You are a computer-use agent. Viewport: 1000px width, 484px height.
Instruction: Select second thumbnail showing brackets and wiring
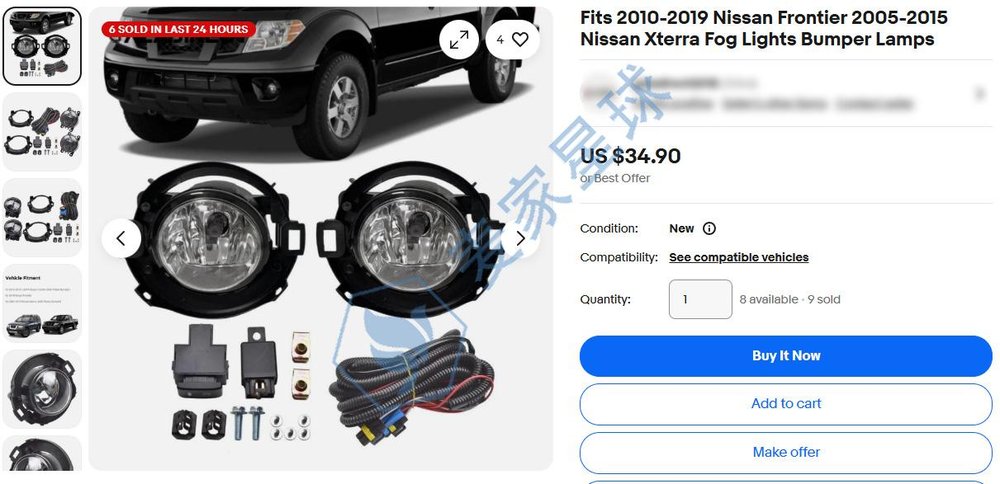pos(42,132)
